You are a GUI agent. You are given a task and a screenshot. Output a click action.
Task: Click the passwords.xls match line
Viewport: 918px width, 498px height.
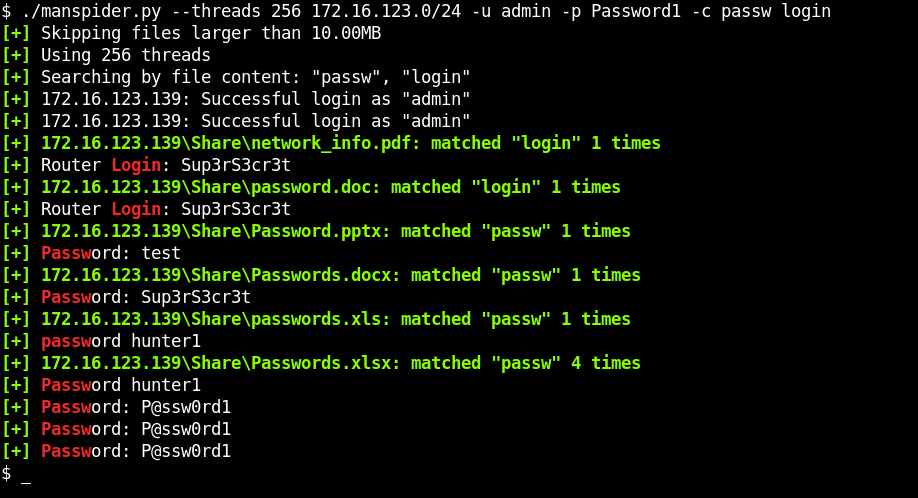(335, 319)
